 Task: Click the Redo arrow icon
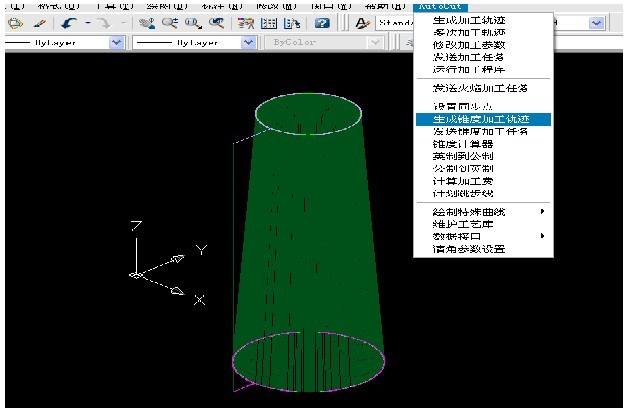tap(103, 22)
